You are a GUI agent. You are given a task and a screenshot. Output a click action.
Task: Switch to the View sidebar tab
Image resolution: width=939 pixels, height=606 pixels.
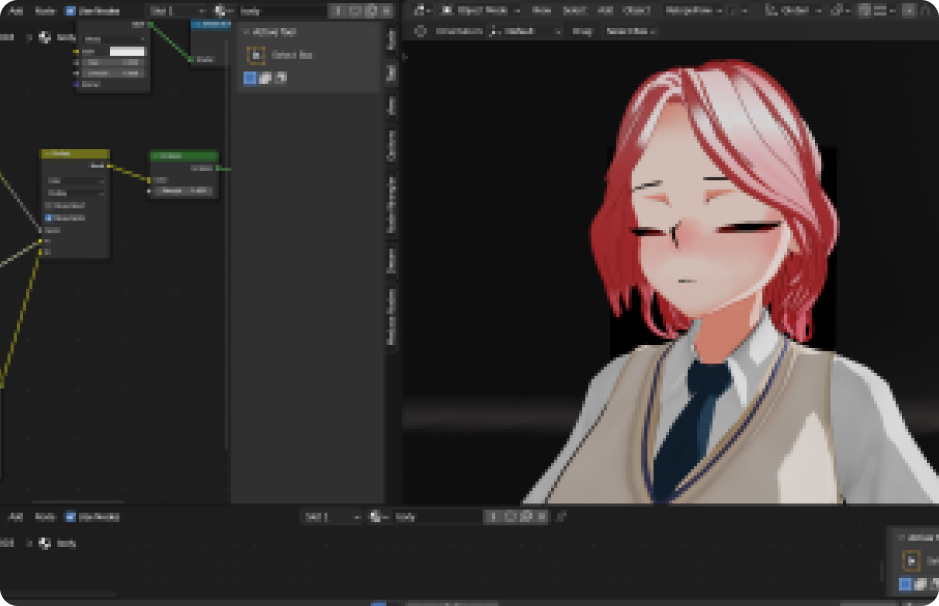[x=392, y=105]
